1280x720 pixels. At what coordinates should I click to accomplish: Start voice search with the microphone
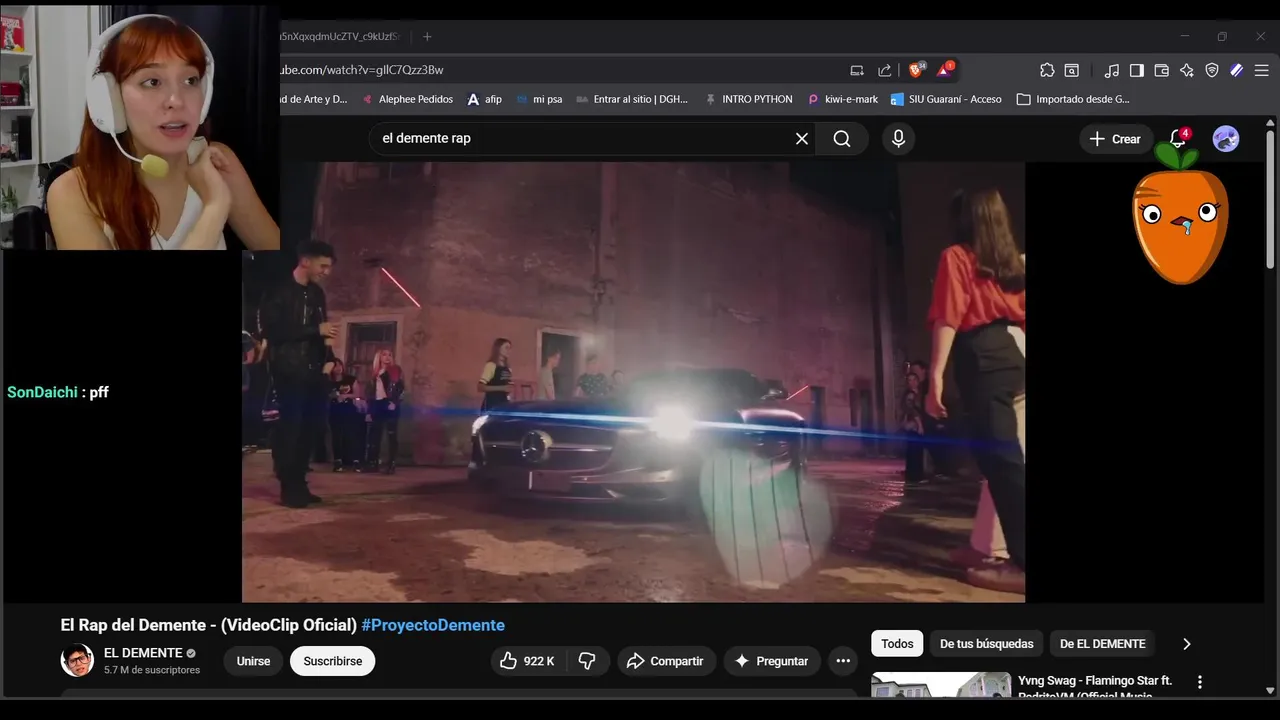click(898, 139)
